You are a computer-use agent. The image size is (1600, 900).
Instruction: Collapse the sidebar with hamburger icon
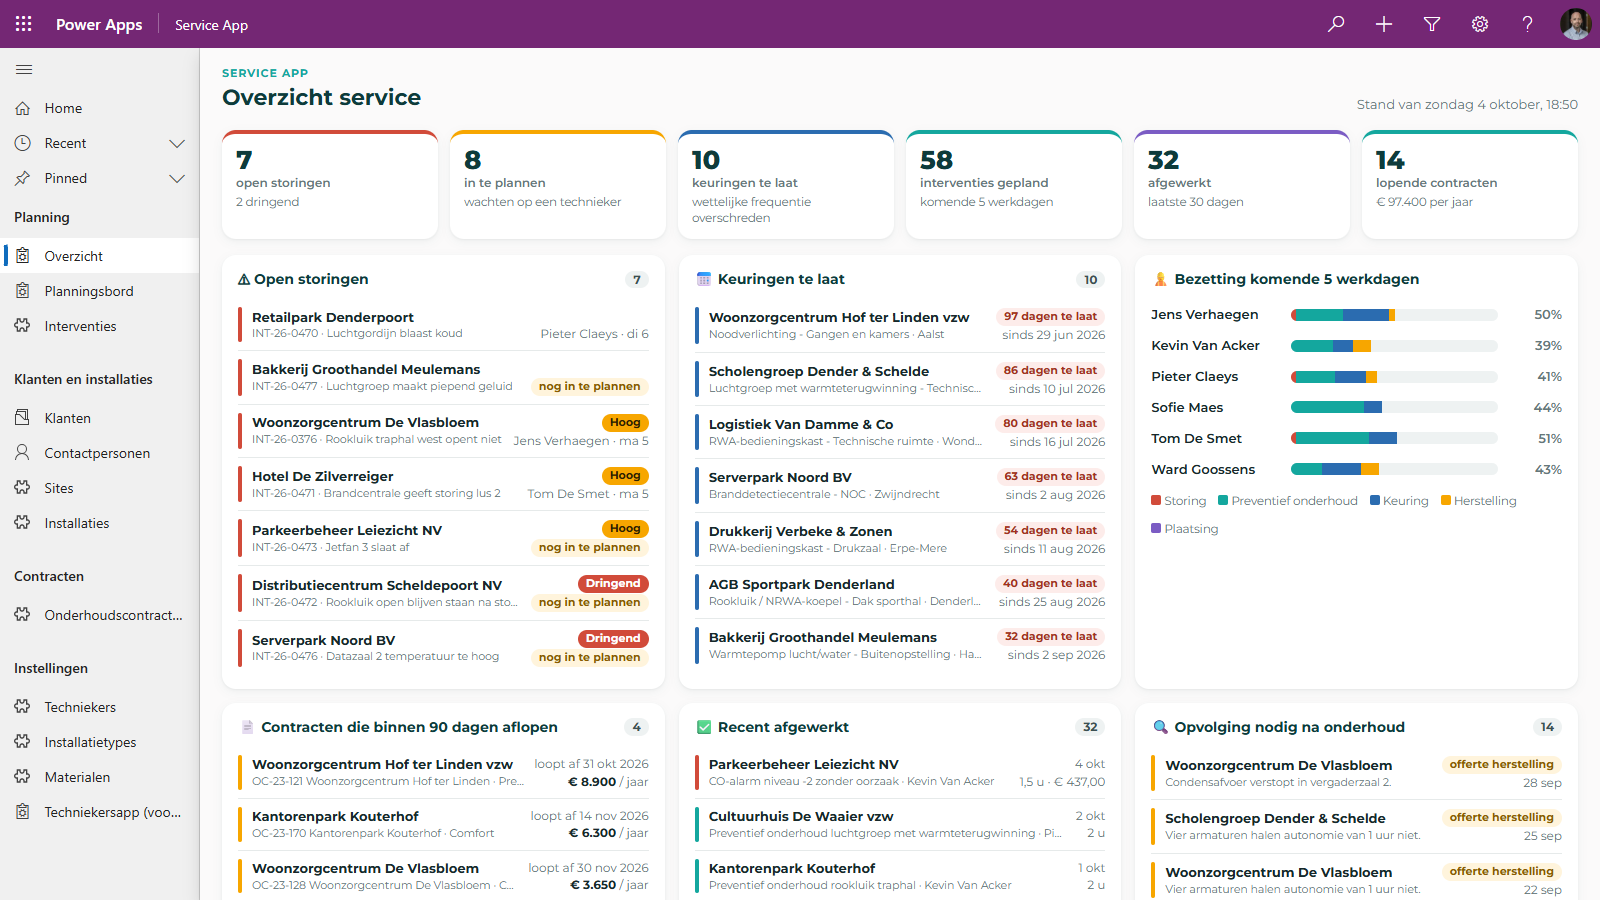pos(24,69)
